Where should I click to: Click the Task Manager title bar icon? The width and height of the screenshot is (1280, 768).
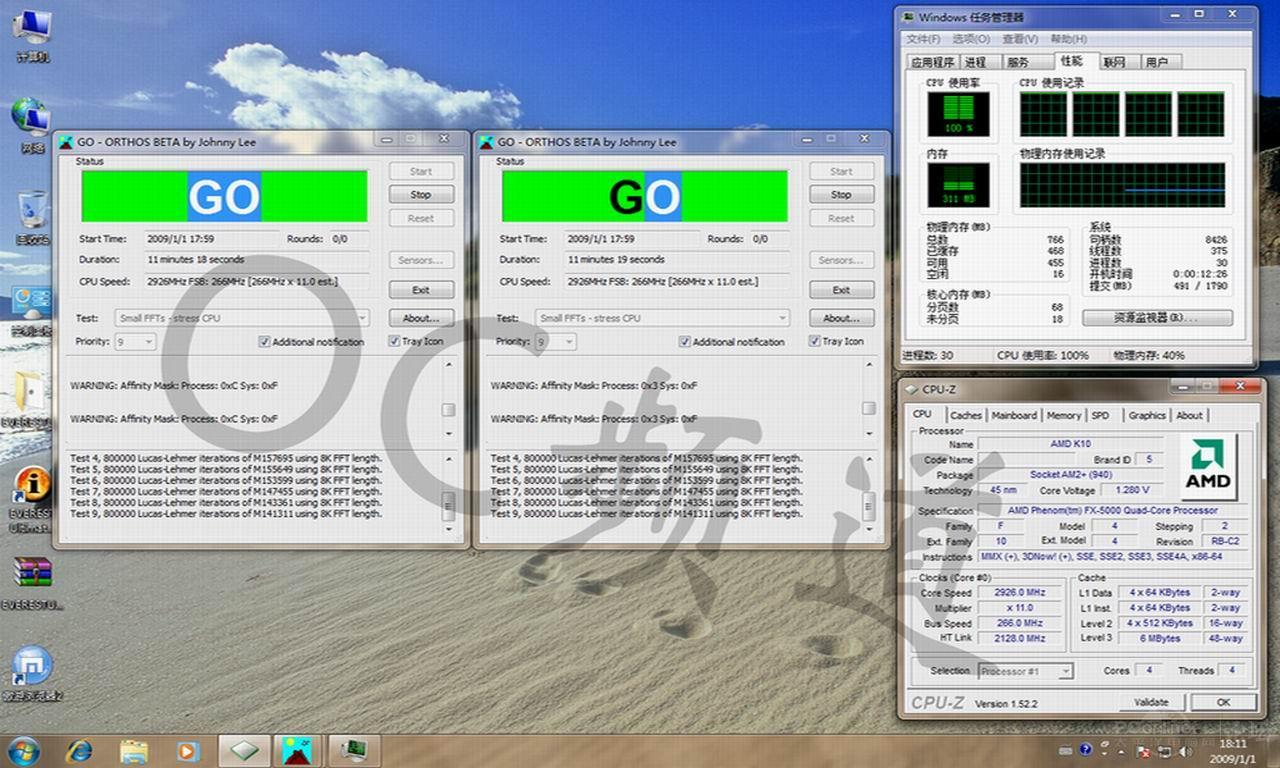[x=908, y=17]
